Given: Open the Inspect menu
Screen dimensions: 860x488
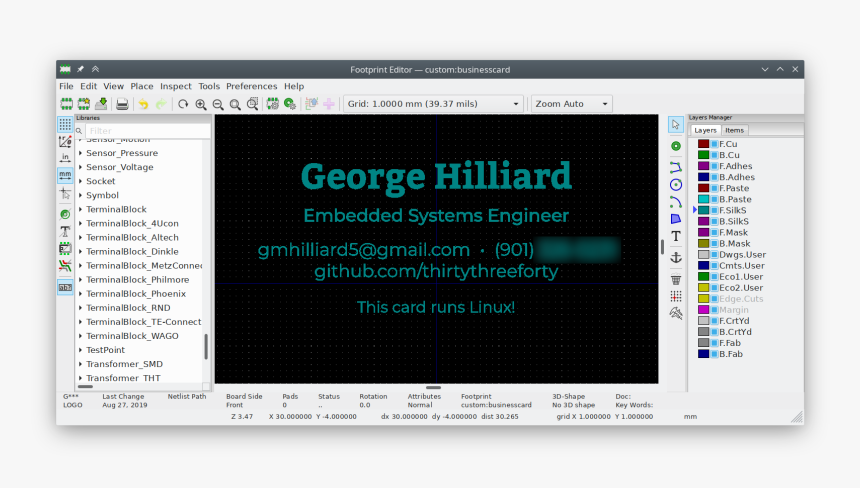Looking at the screenshot, I should click(176, 86).
